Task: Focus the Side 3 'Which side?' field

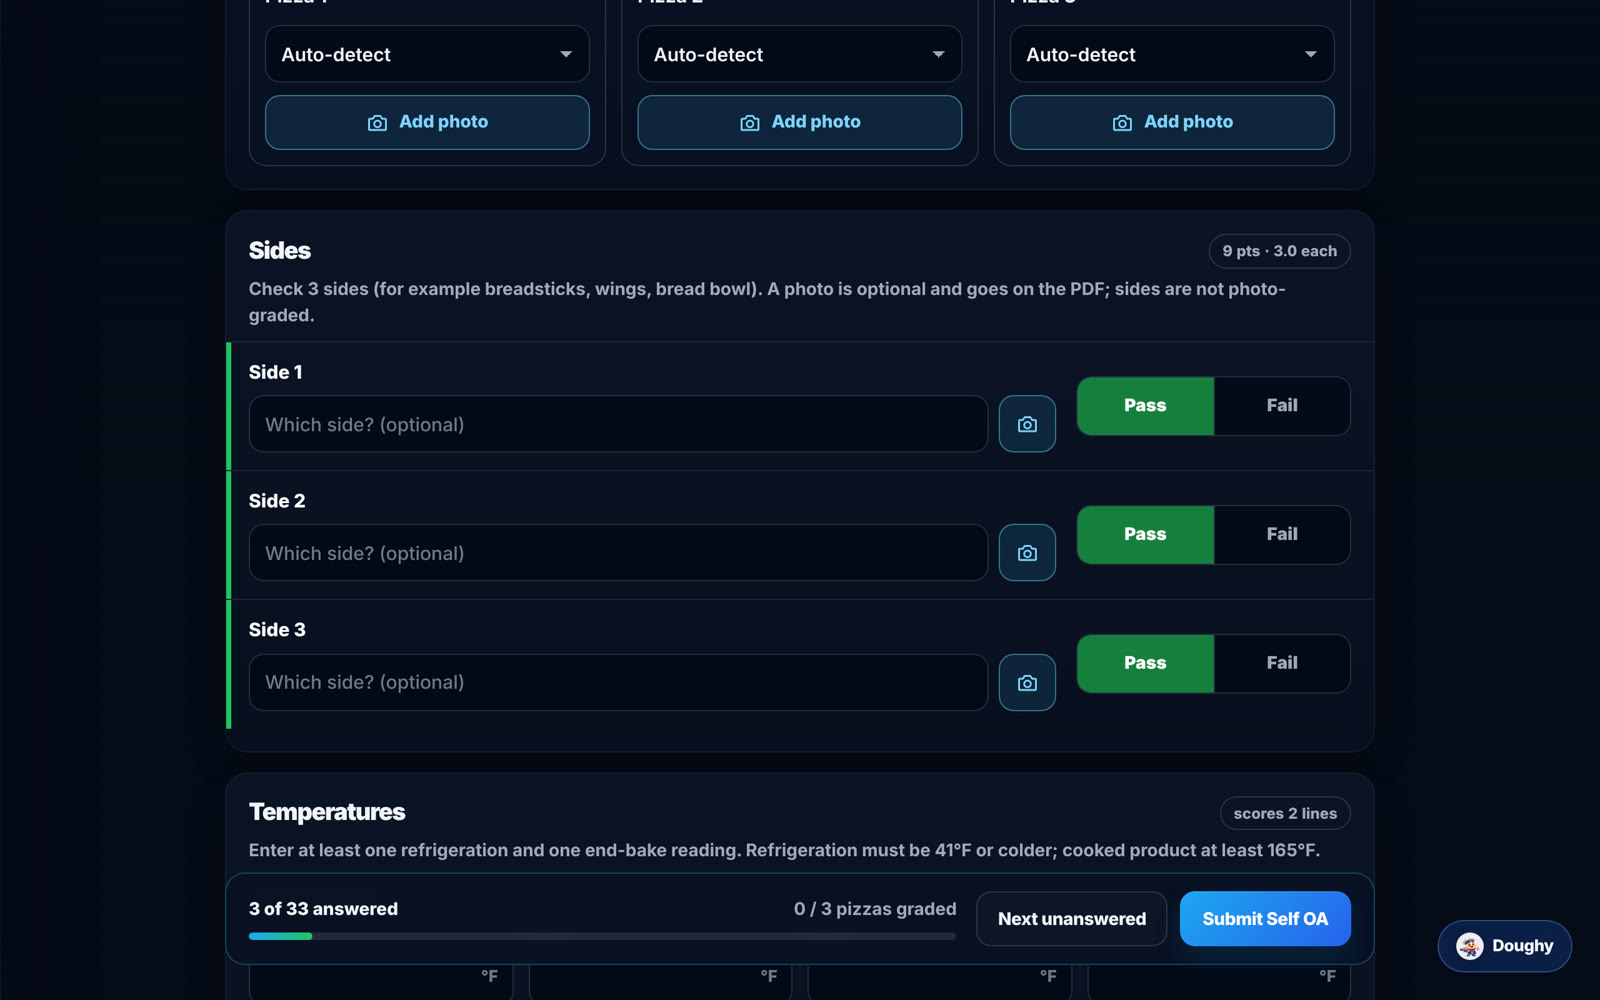Action: click(618, 683)
